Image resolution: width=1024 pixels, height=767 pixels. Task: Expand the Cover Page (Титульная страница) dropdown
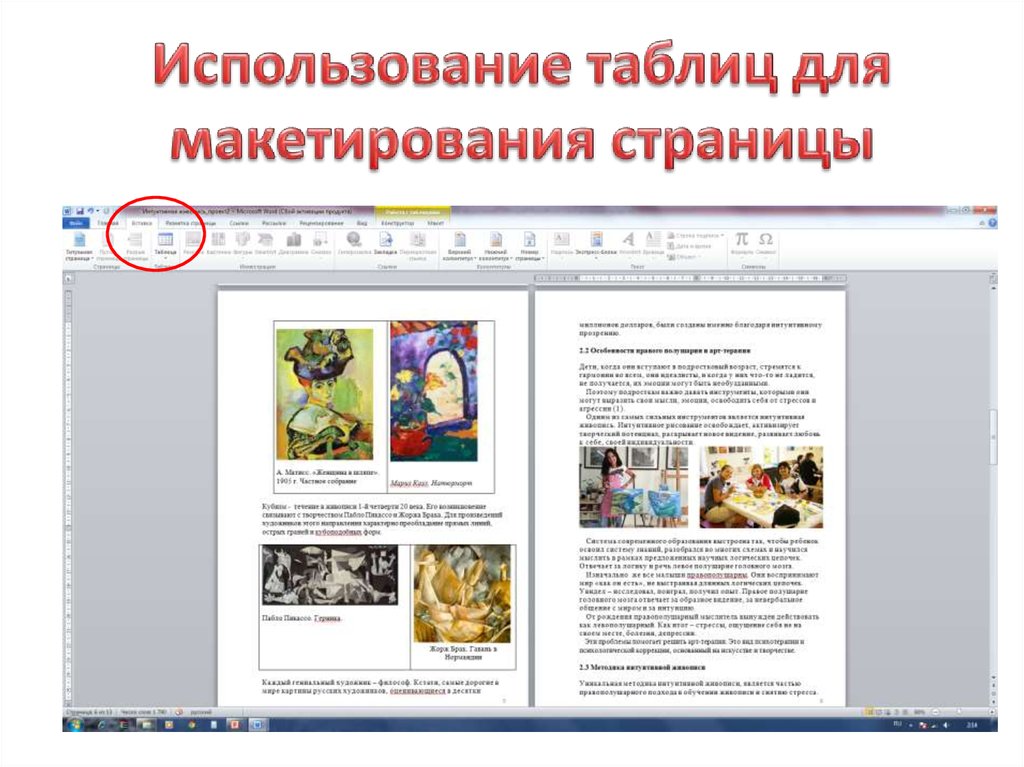pos(79,243)
